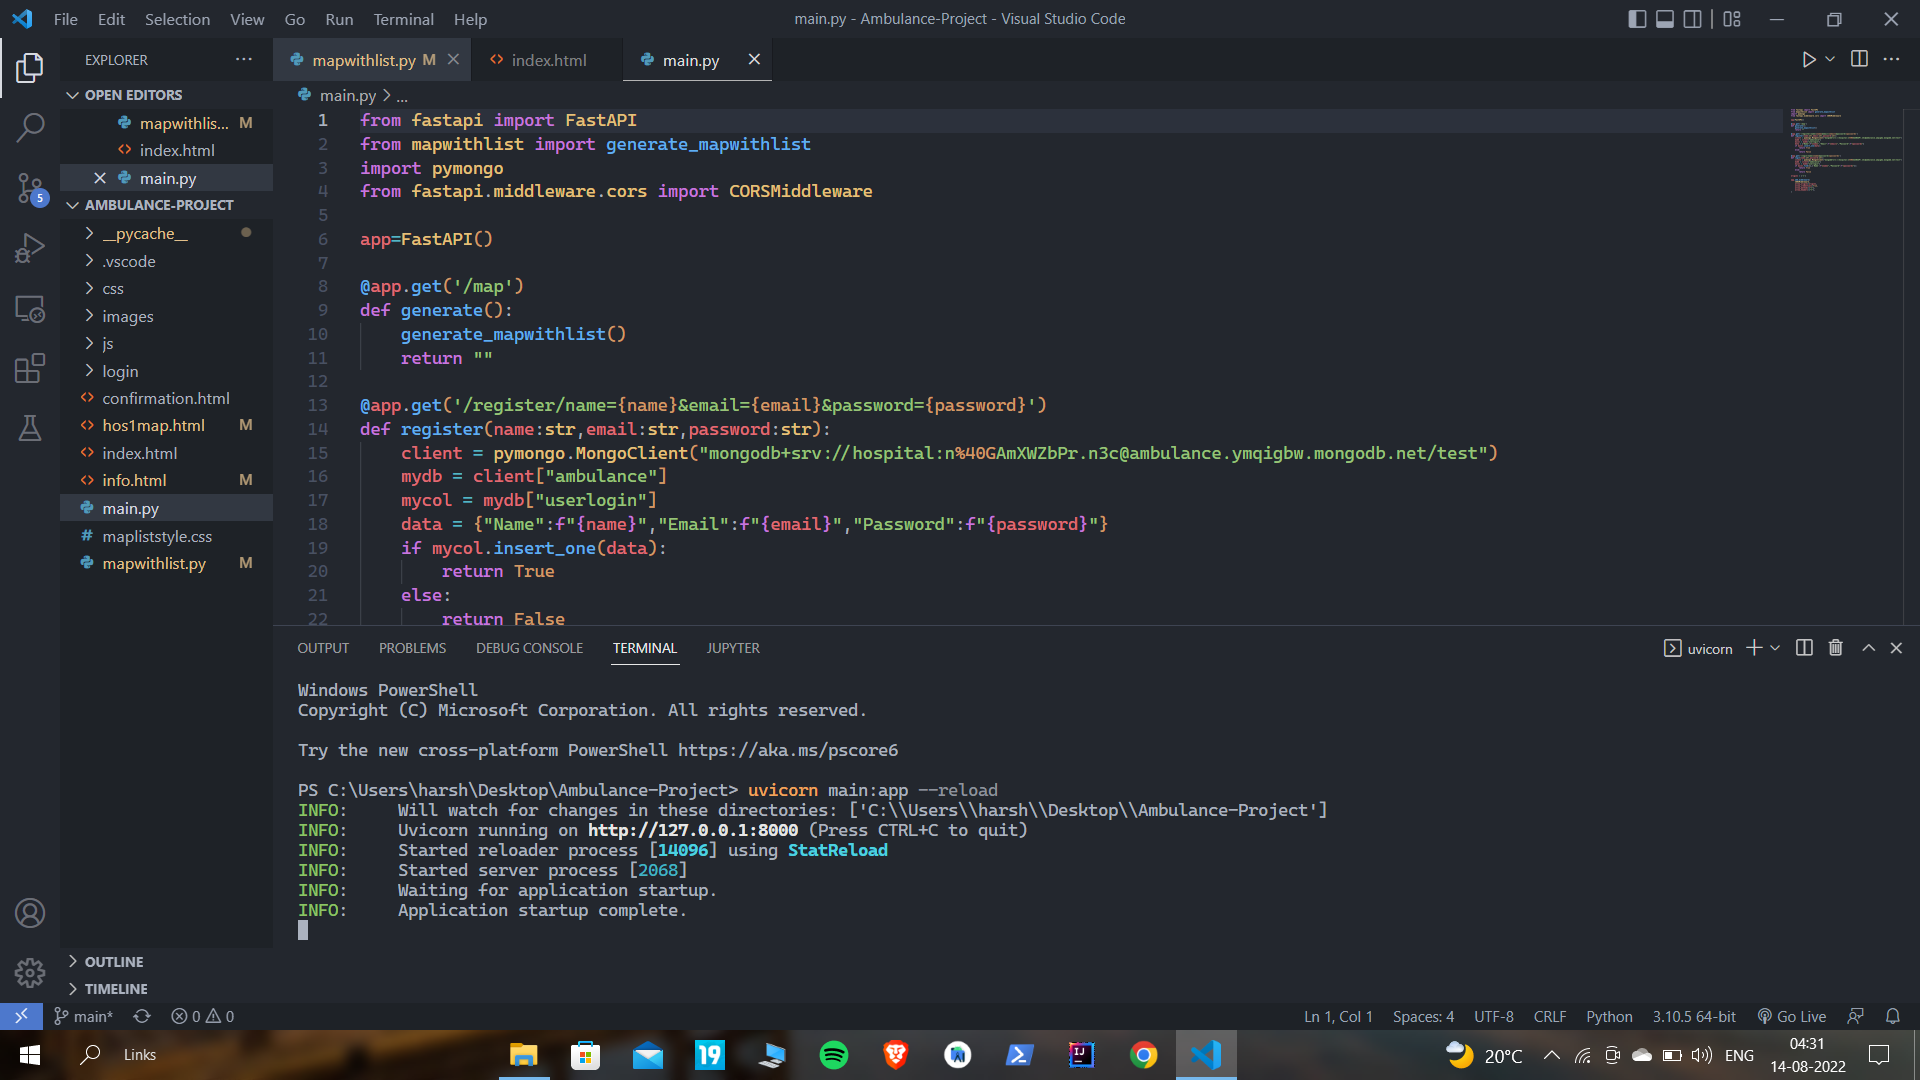Open Testing flask icon in activity bar
The image size is (1920, 1080).
30,428
